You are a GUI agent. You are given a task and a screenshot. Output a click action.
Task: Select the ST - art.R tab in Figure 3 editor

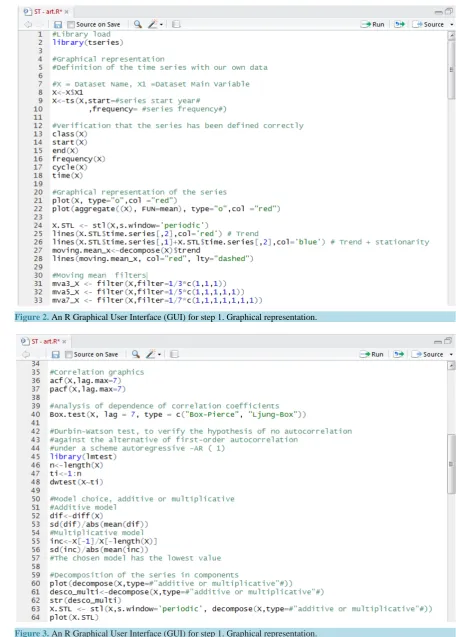46,341
